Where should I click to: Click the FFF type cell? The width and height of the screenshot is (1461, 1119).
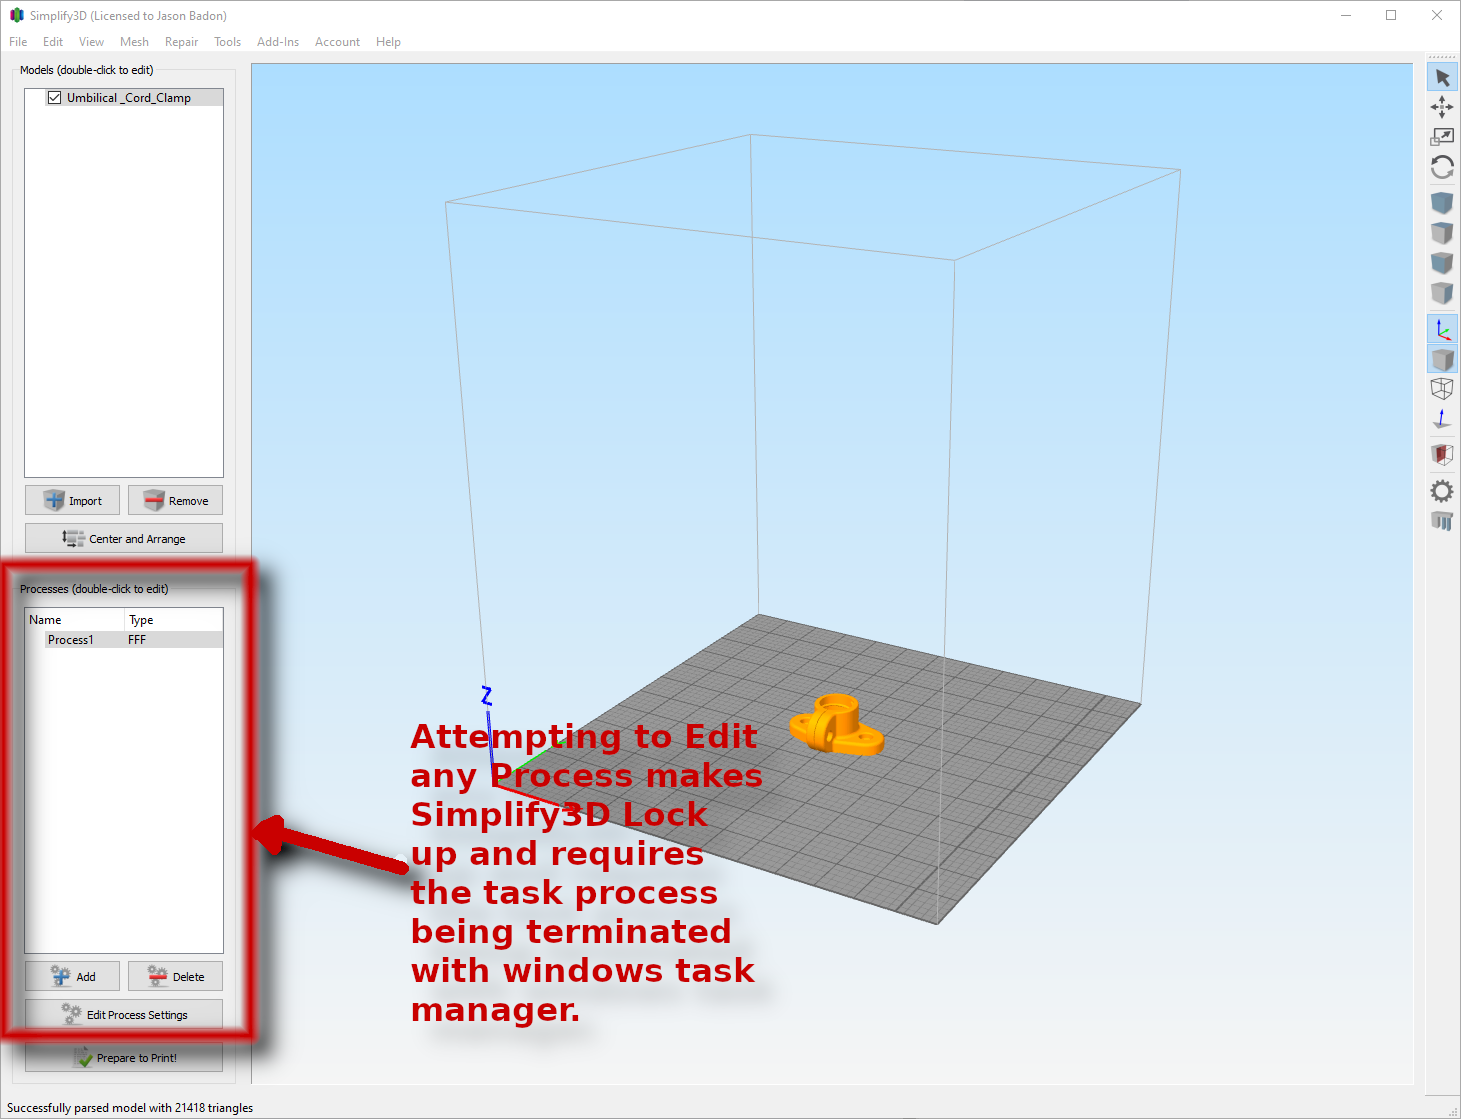(137, 640)
